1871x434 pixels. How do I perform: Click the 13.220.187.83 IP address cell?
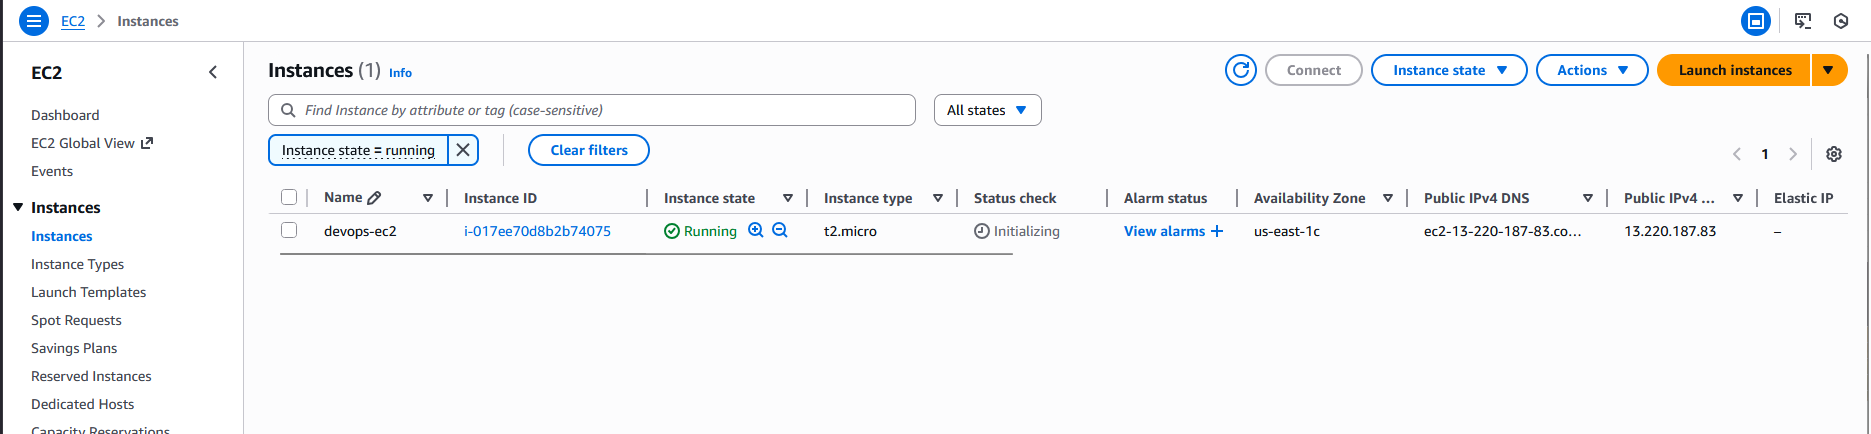pos(1670,231)
